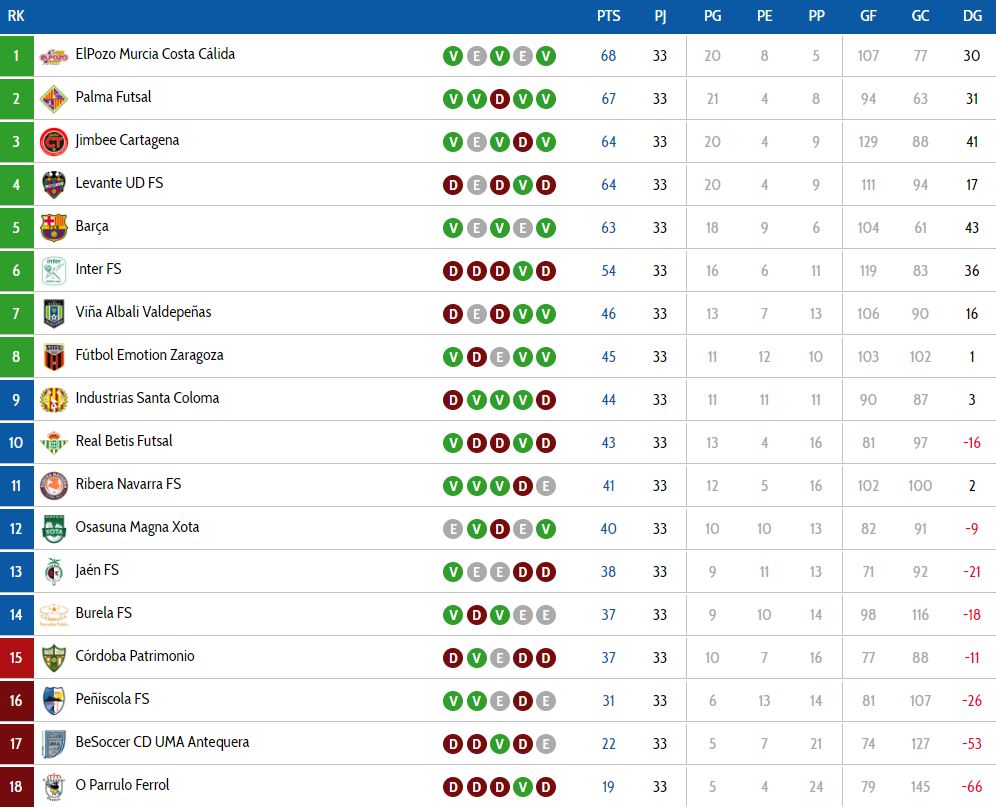This screenshot has height=808, width=996.
Task: Sort by the GC column header
Action: coord(920,16)
